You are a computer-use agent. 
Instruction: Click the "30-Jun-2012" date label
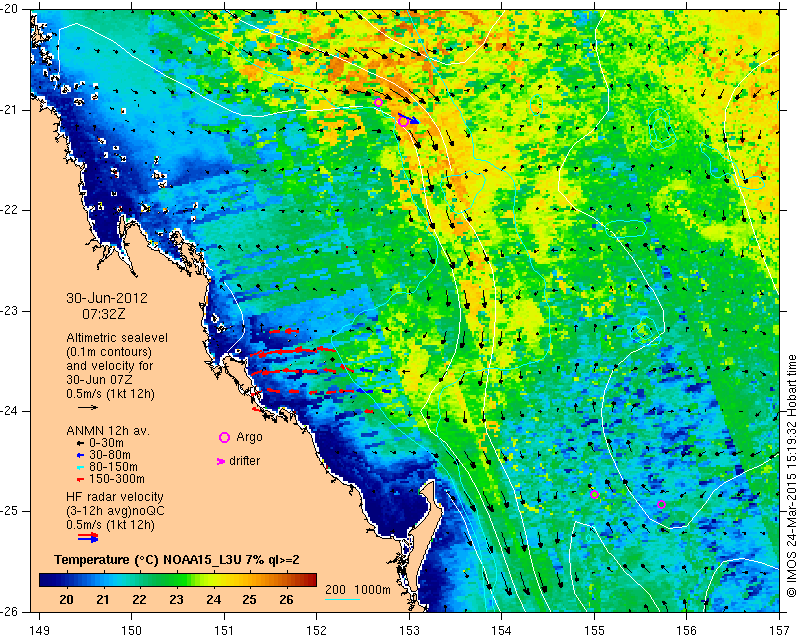tap(107, 298)
